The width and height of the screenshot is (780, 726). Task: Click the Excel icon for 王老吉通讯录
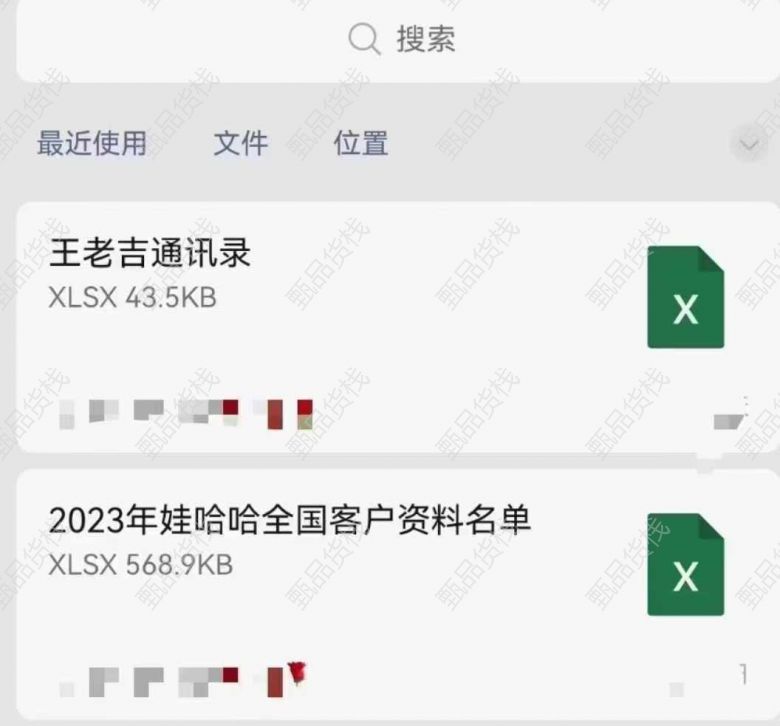click(685, 297)
